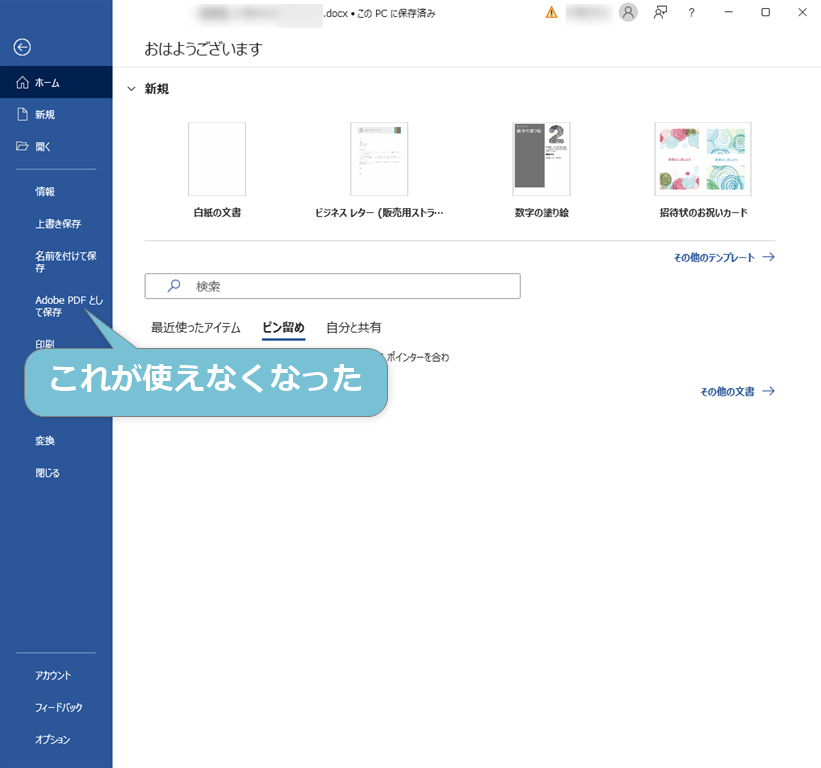Click the arrow beside その他のテンプレート
The image size is (821, 768).
point(768,257)
